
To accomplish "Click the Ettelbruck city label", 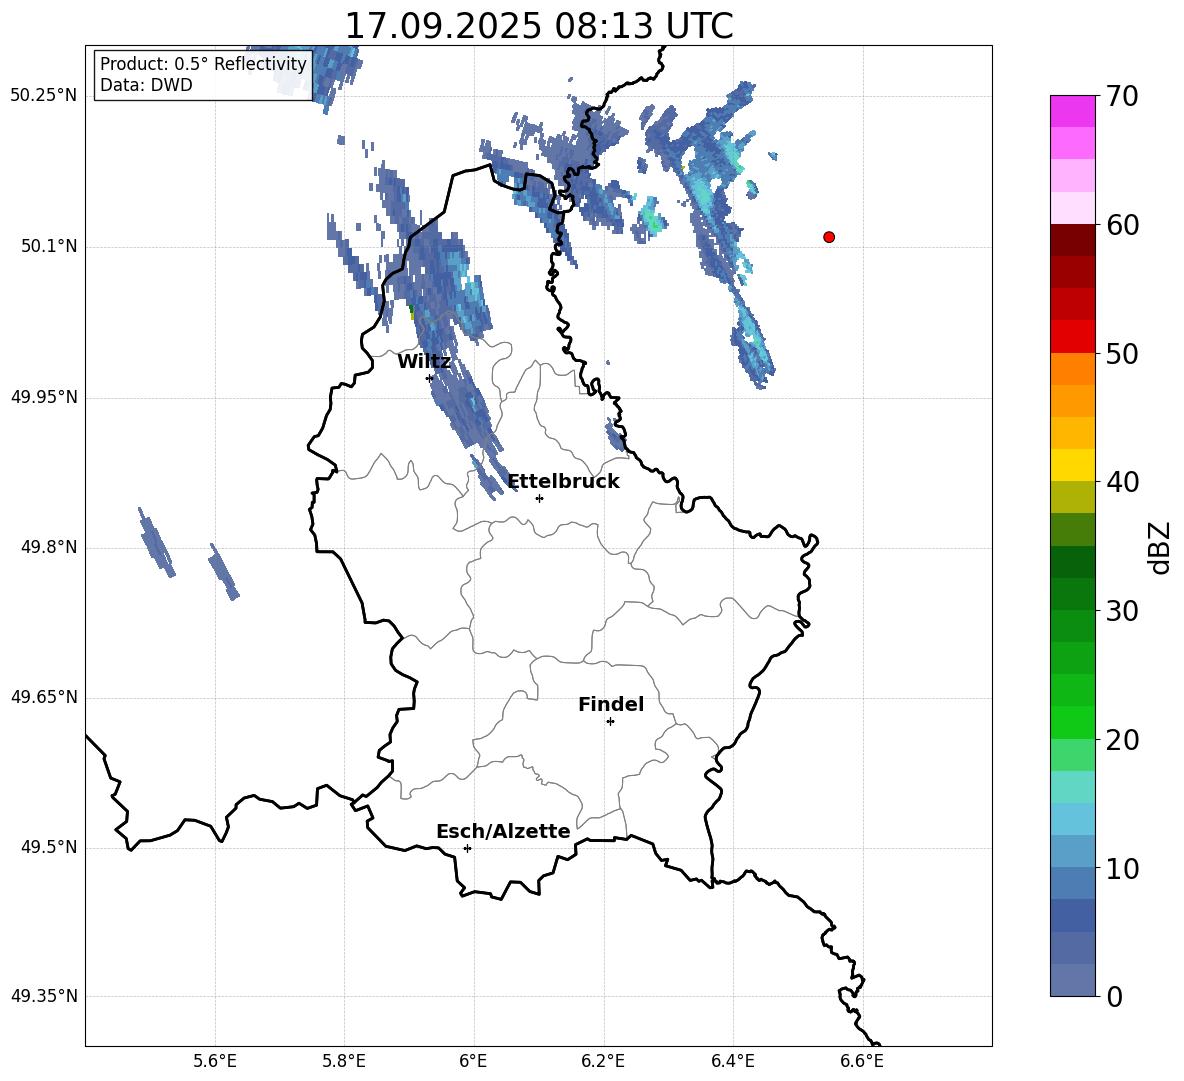I will 563,482.
